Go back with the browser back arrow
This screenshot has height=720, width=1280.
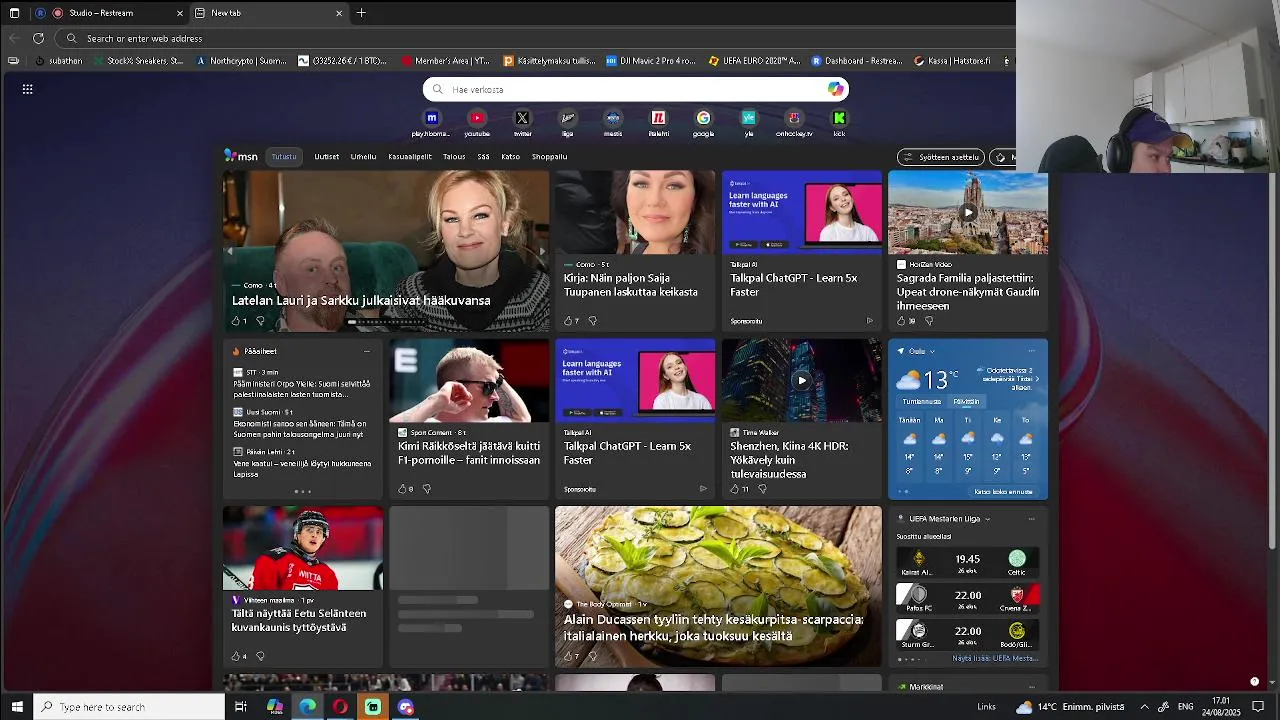pyautogui.click(x=13, y=38)
